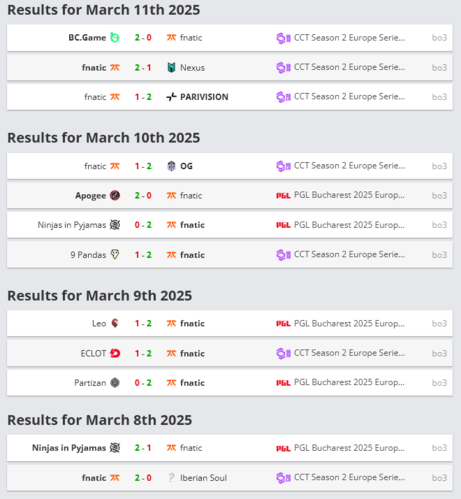
Task: Open the PARIVISION team name link
Action: 204,97
